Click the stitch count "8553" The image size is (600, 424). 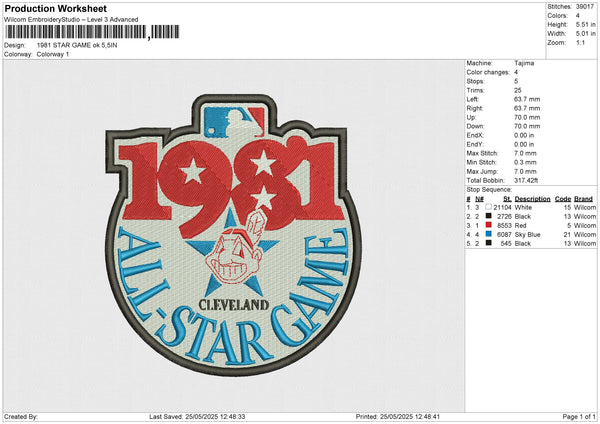[504, 225]
